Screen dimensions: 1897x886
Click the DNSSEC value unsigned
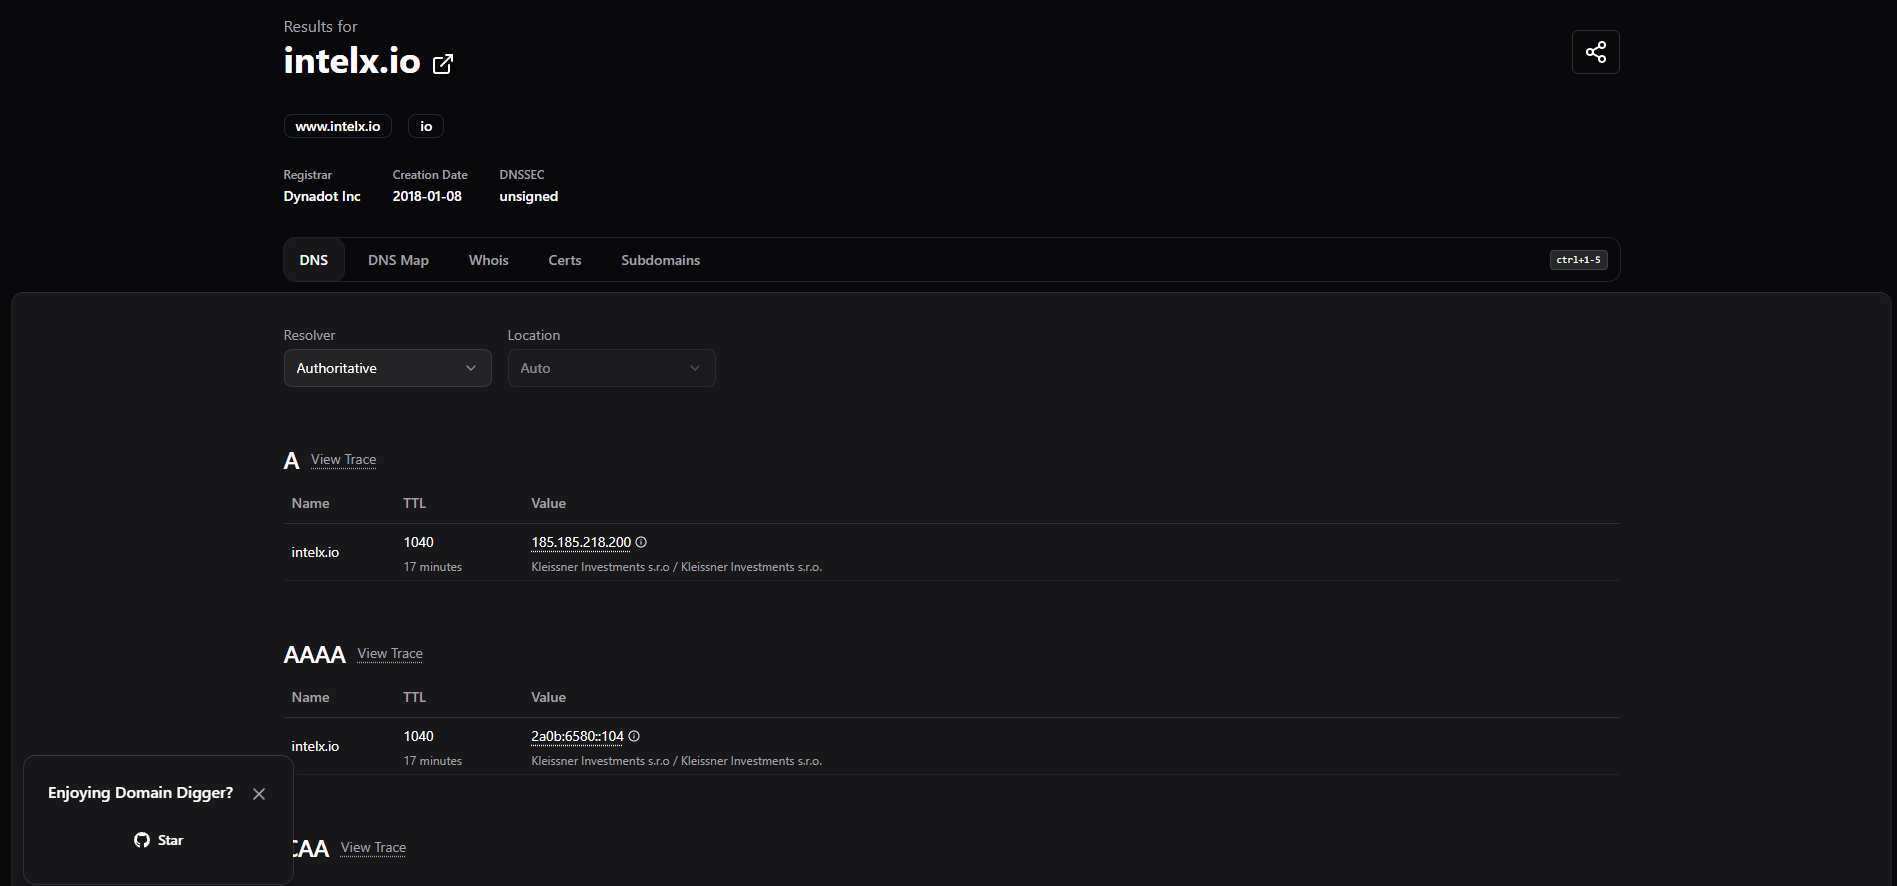pos(529,196)
